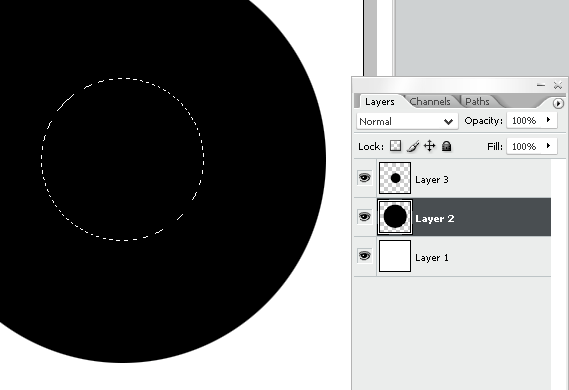This screenshot has height=390, width=569.
Task: Click the Opacity label
Action: [x=484, y=121]
